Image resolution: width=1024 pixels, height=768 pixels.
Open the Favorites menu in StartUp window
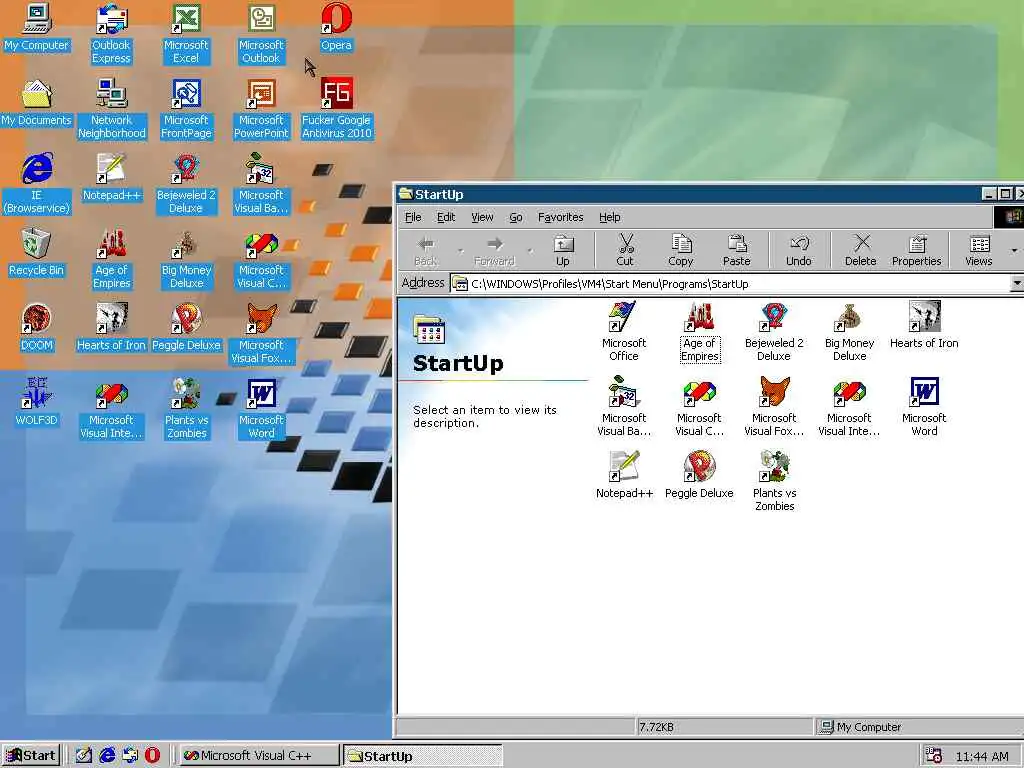pos(560,217)
